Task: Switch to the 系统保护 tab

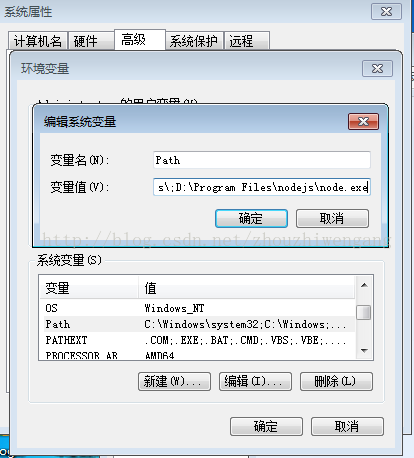Action: click(194, 41)
